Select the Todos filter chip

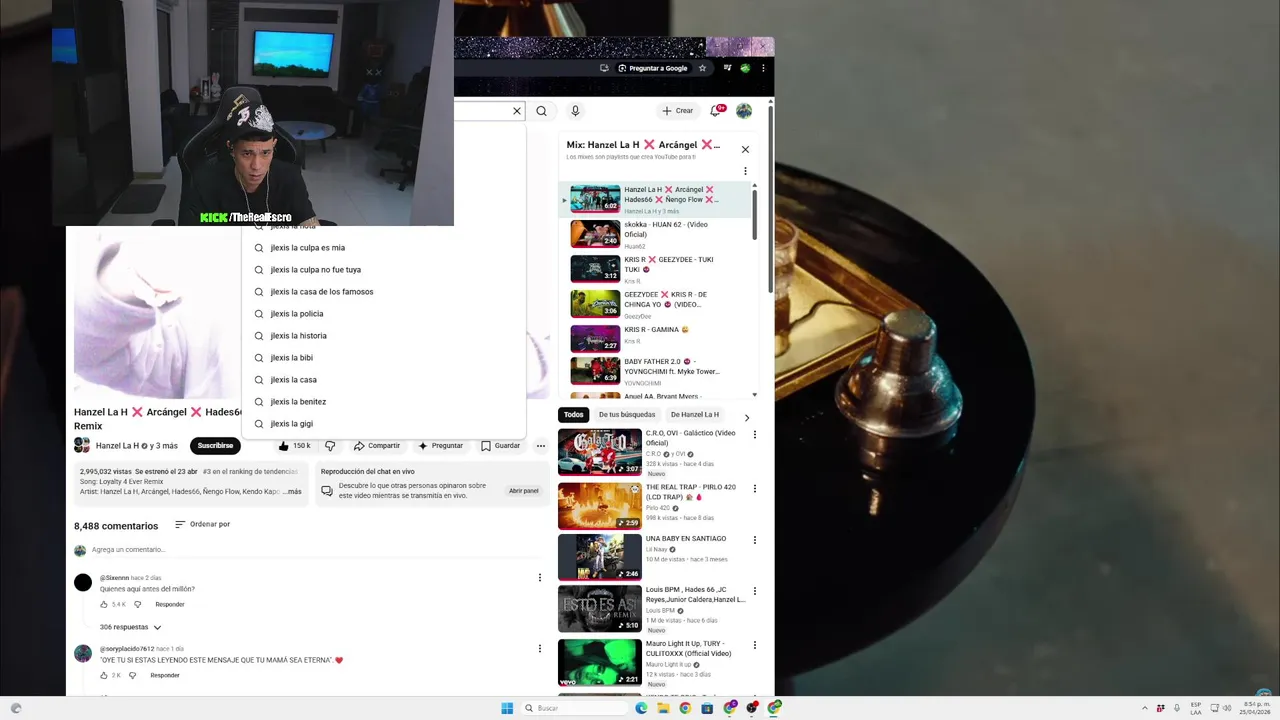[x=573, y=415]
